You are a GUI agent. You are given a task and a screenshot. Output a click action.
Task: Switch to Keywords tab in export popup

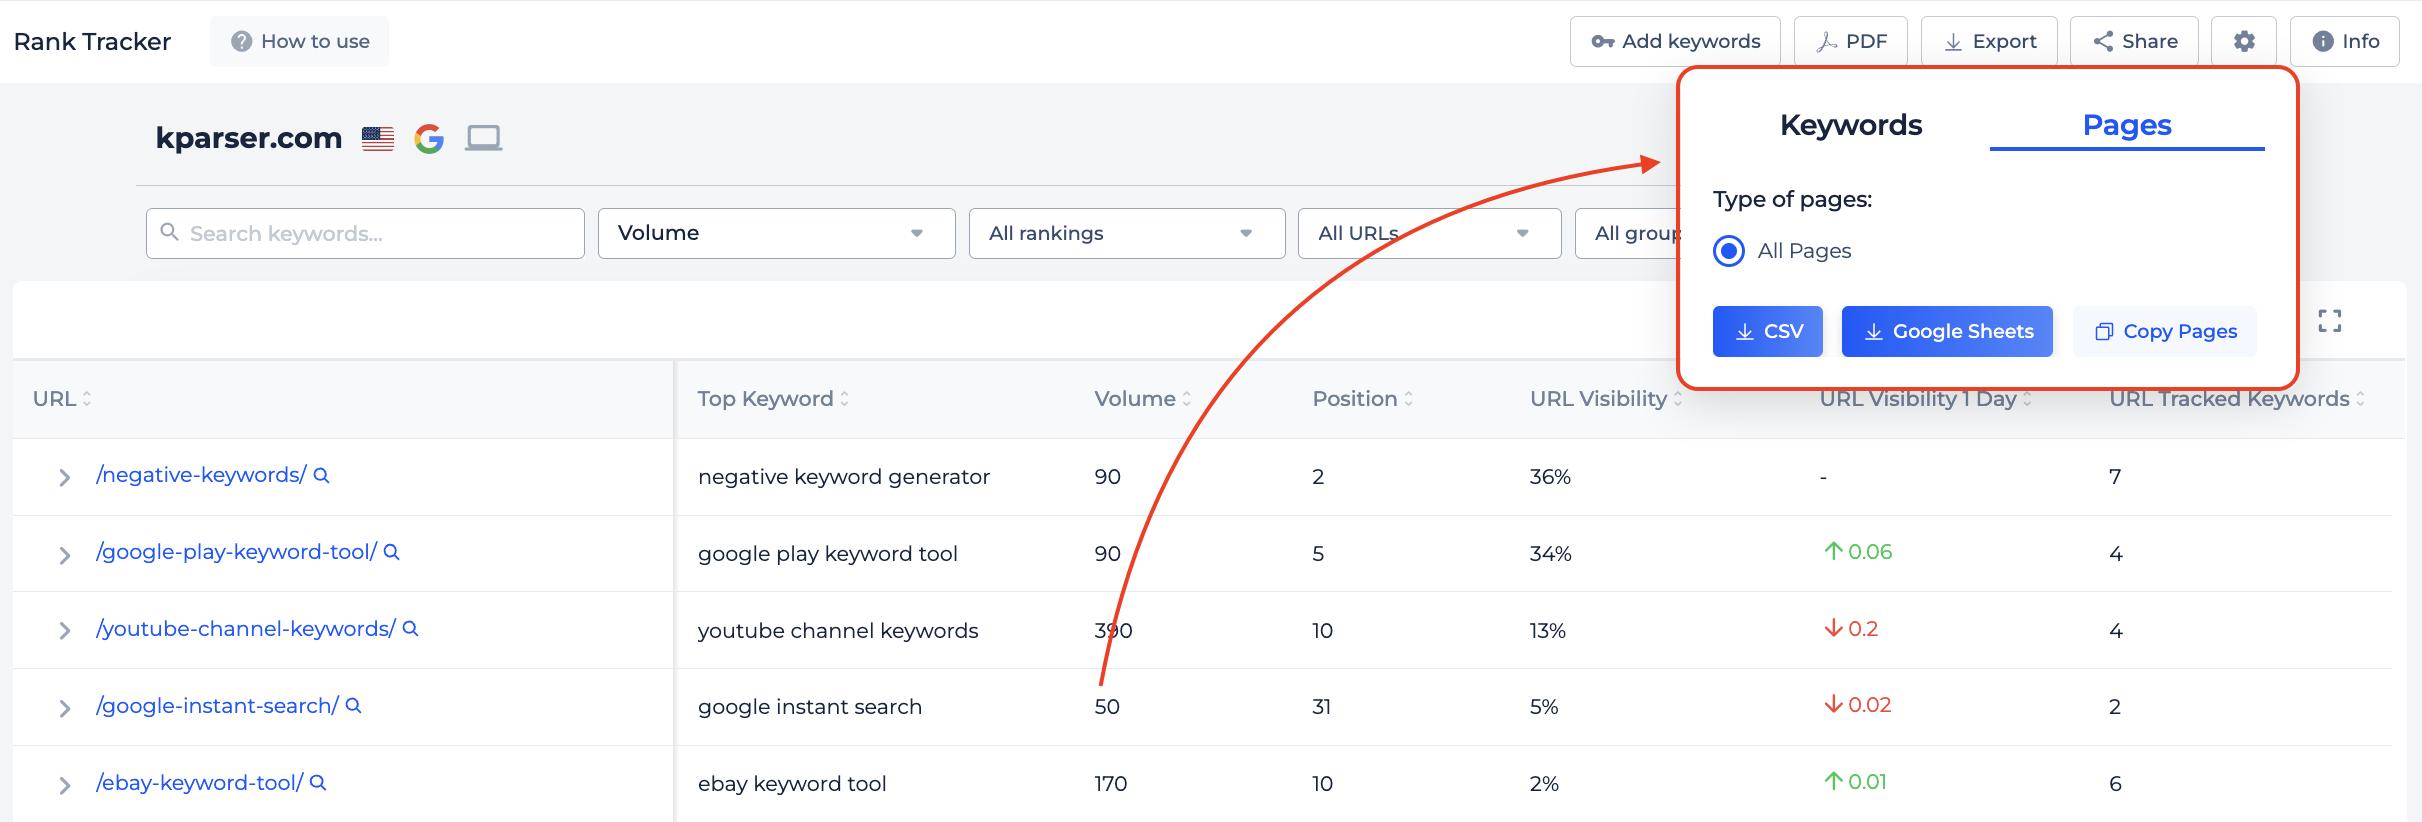pos(1851,125)
